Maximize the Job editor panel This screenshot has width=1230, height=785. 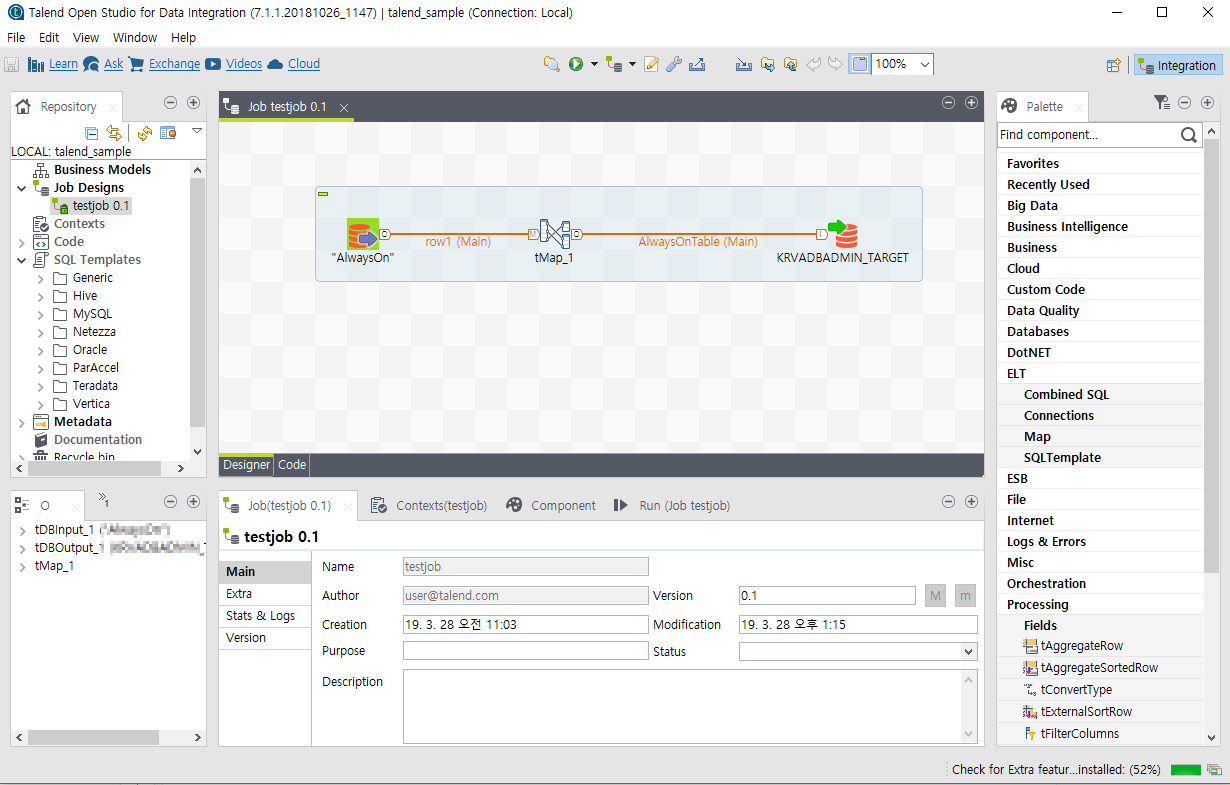(971, 103)
